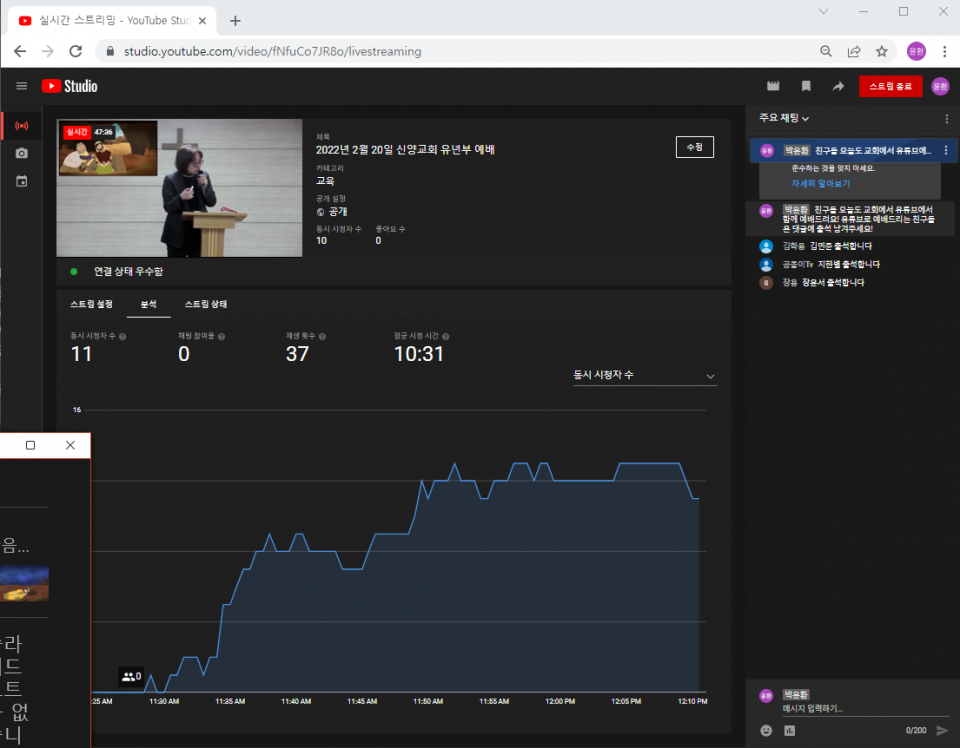The height and width of the screenshot is (748, 960).
Task: Click the clapperboard clip icon in header
Action: pyautogui.click(x=773, y=86)
